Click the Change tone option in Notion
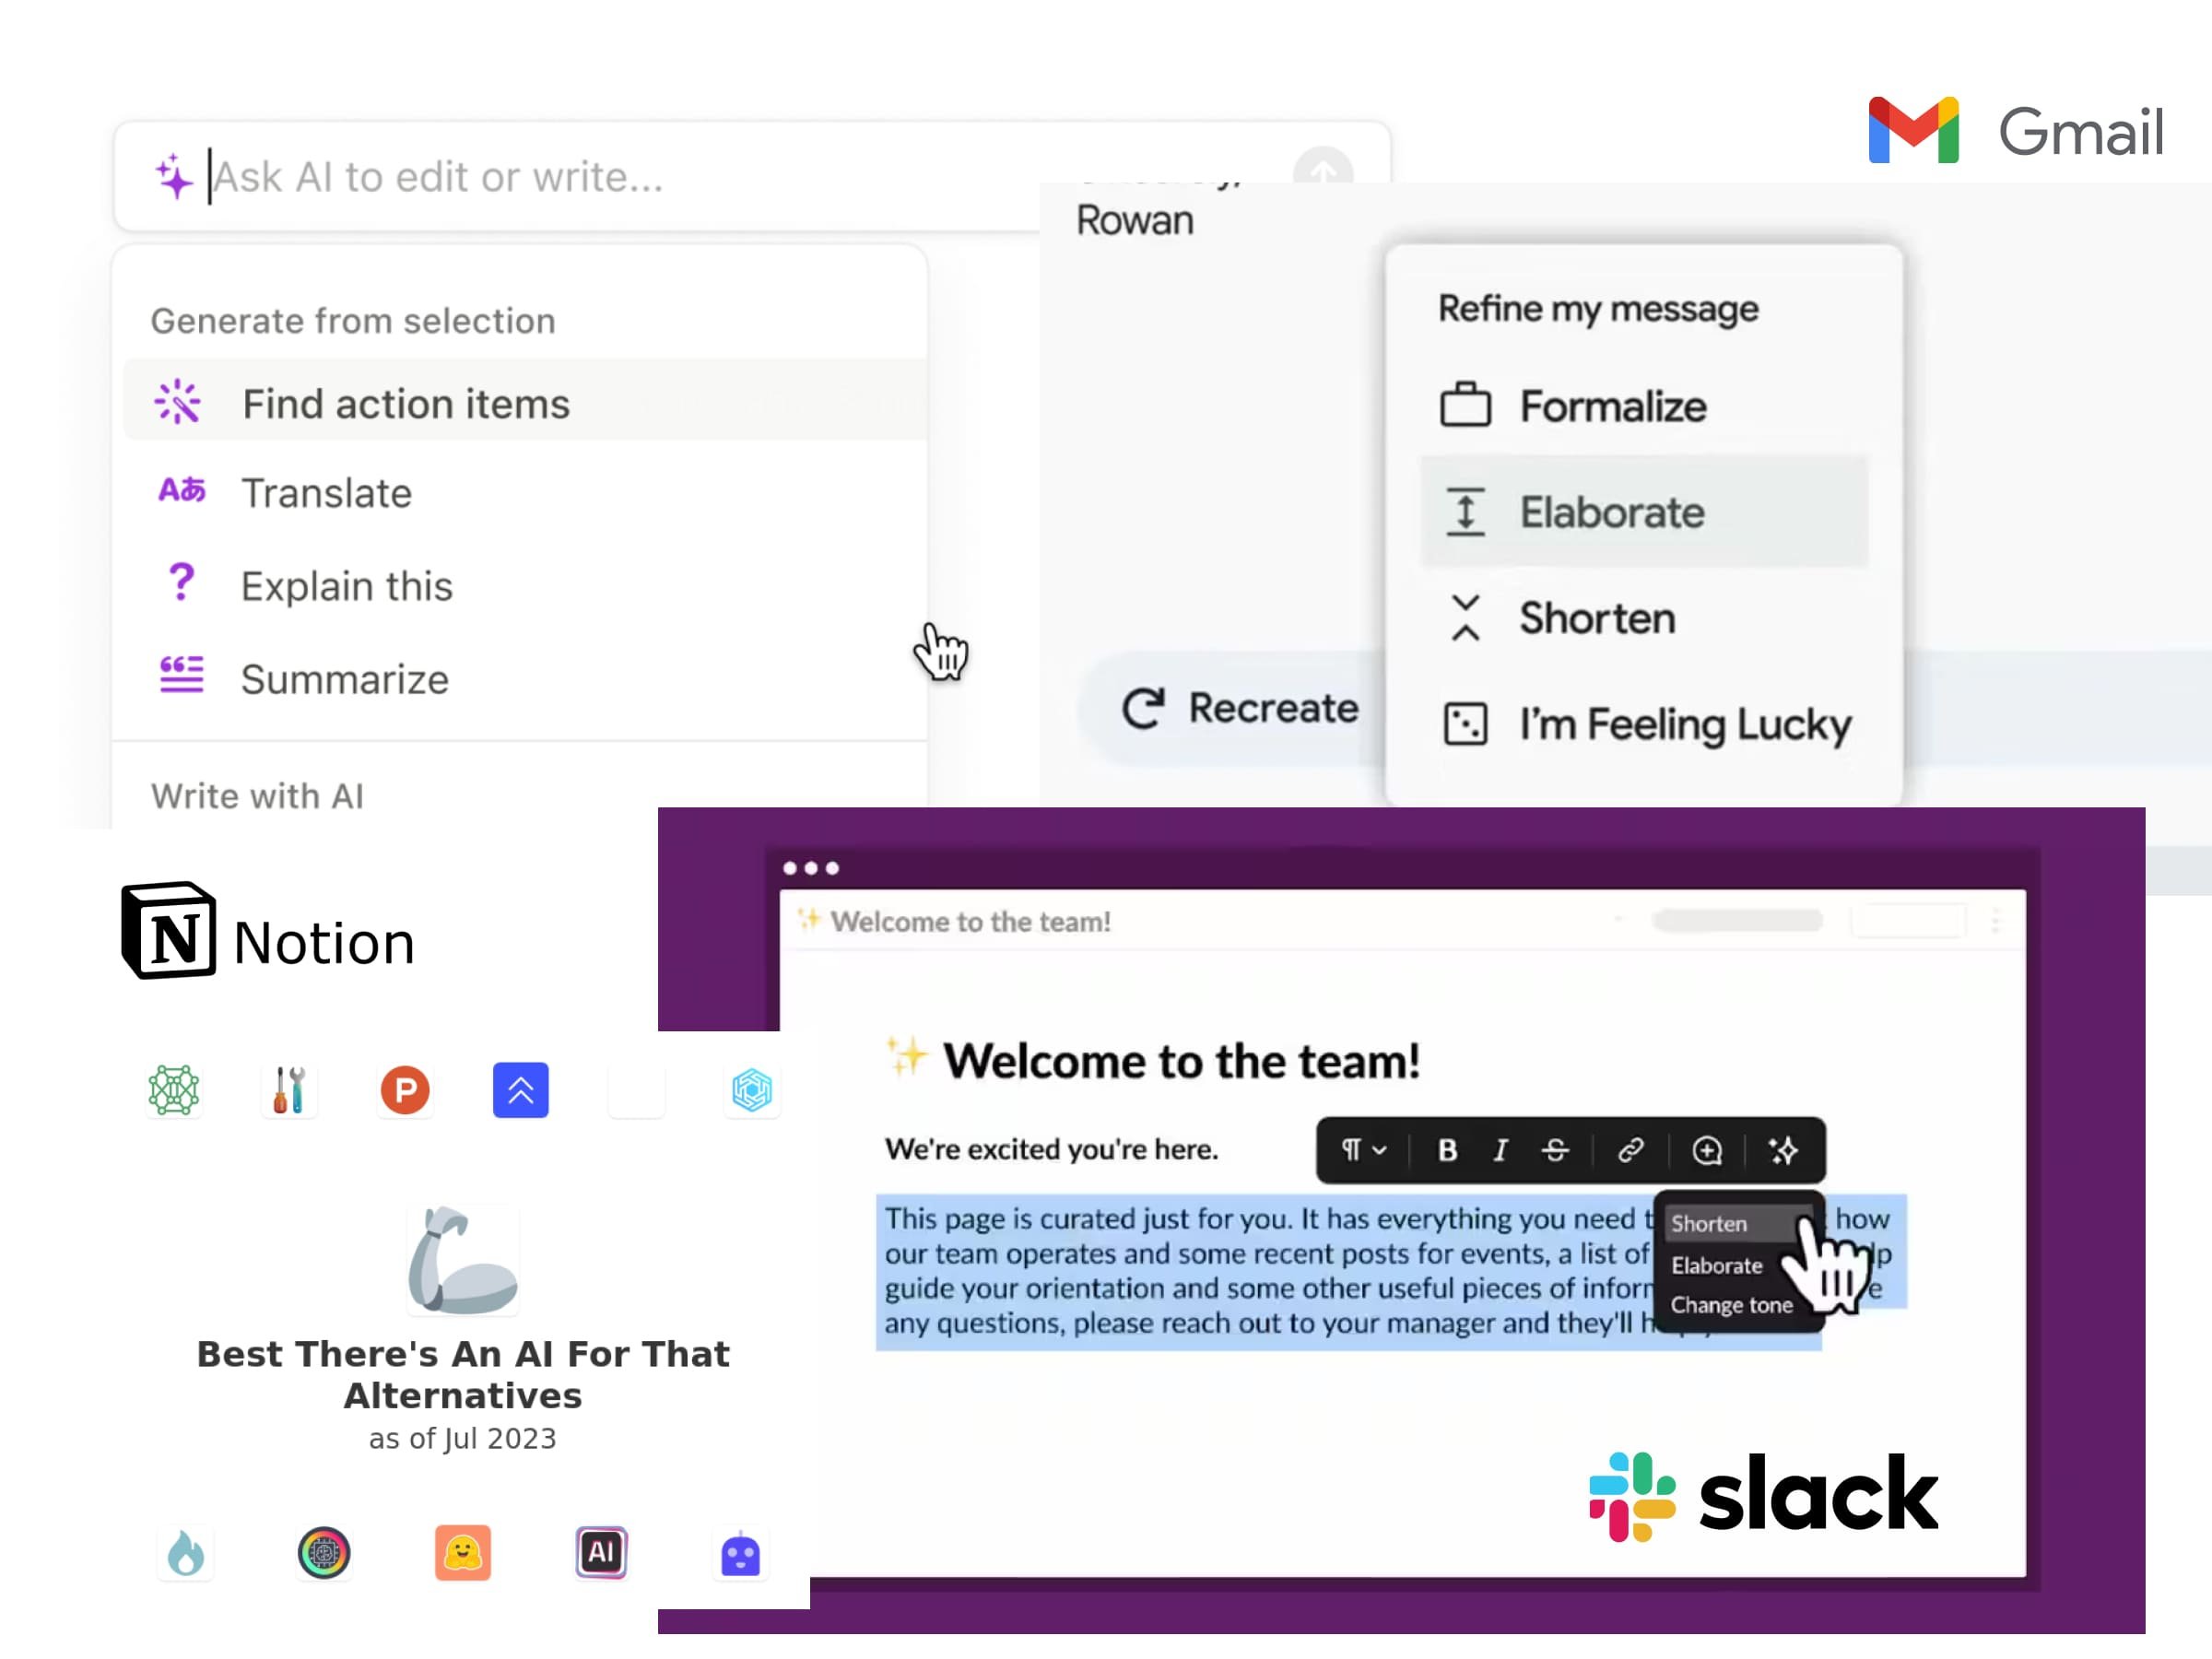 [1730, 1303]
